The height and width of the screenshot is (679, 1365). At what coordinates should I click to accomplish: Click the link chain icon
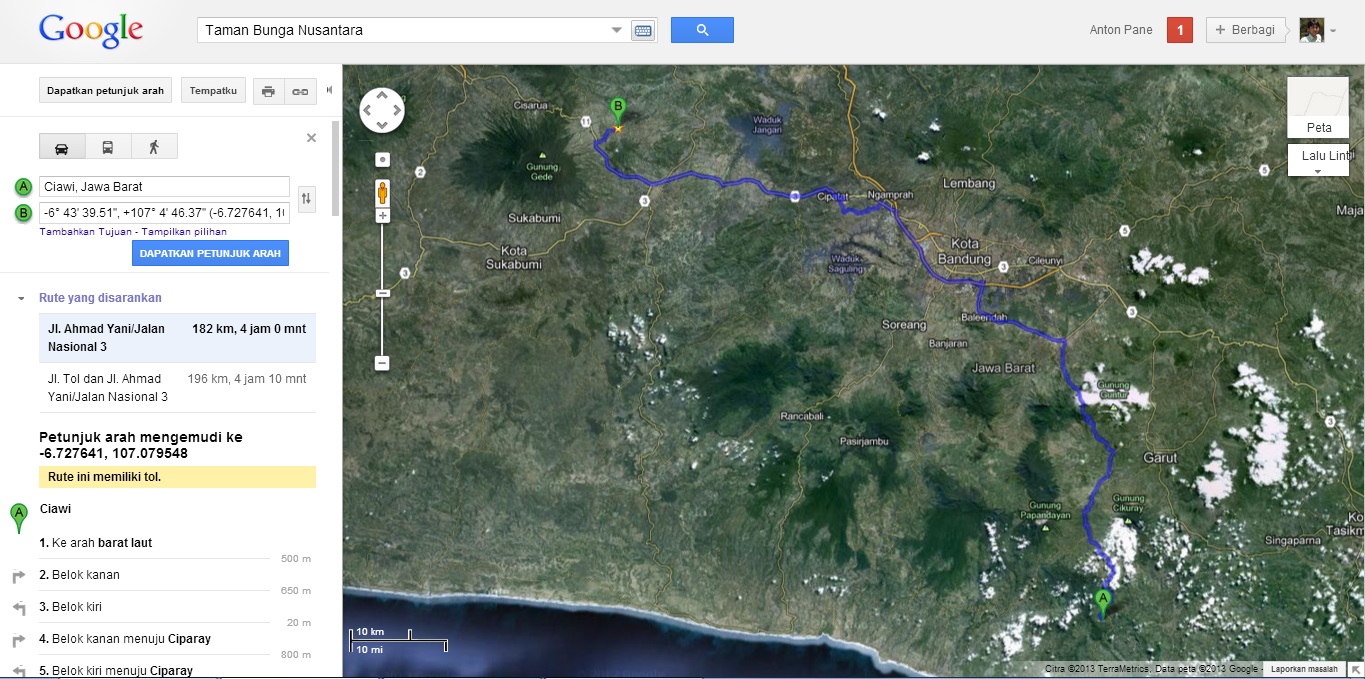point(300,91)
